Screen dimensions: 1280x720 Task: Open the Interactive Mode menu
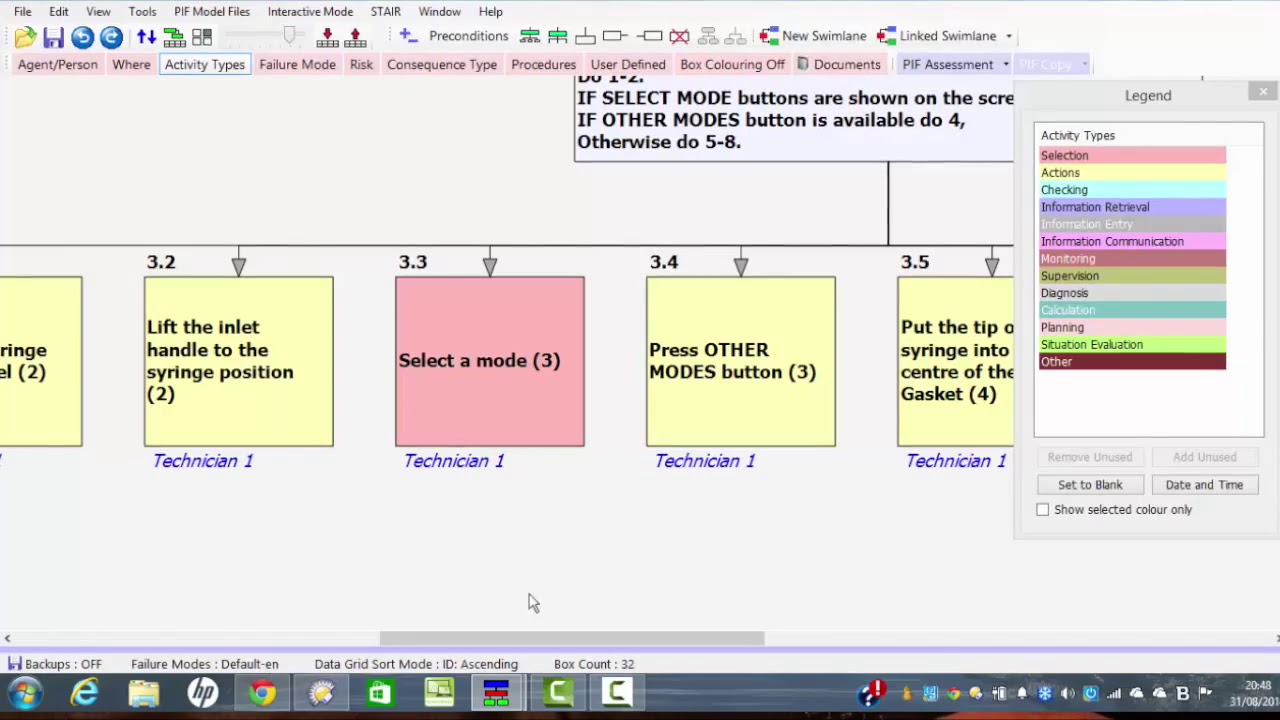pyautogui.click(x=310, y=11)
